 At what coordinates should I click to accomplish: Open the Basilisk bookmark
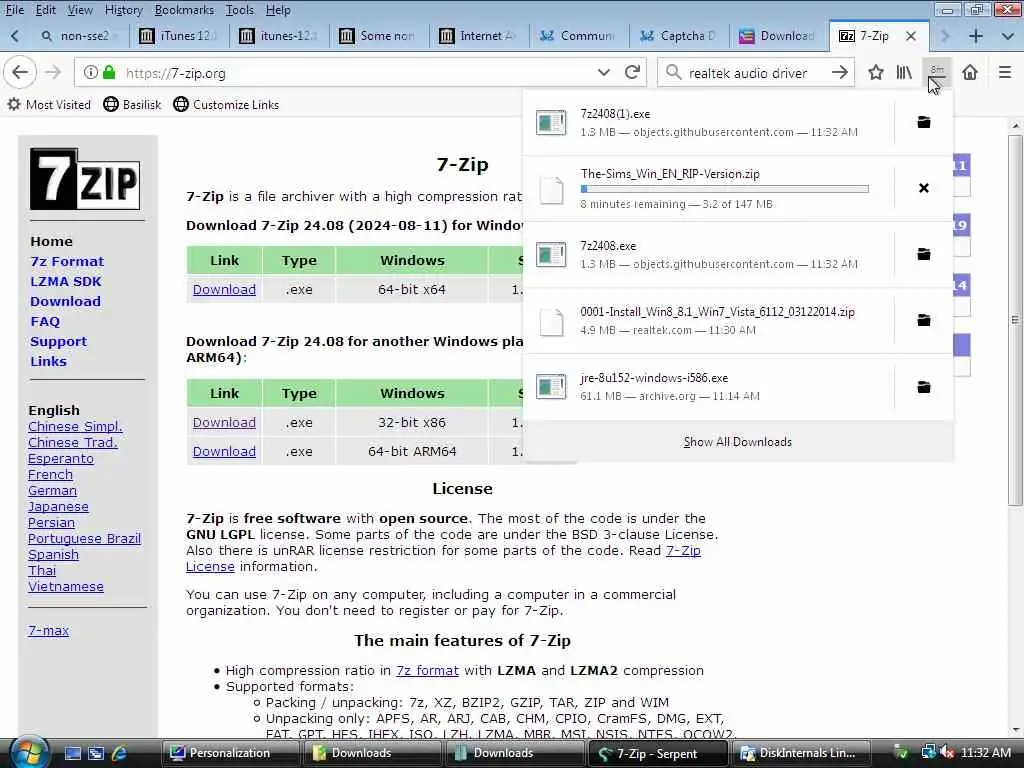click(133, 104)
